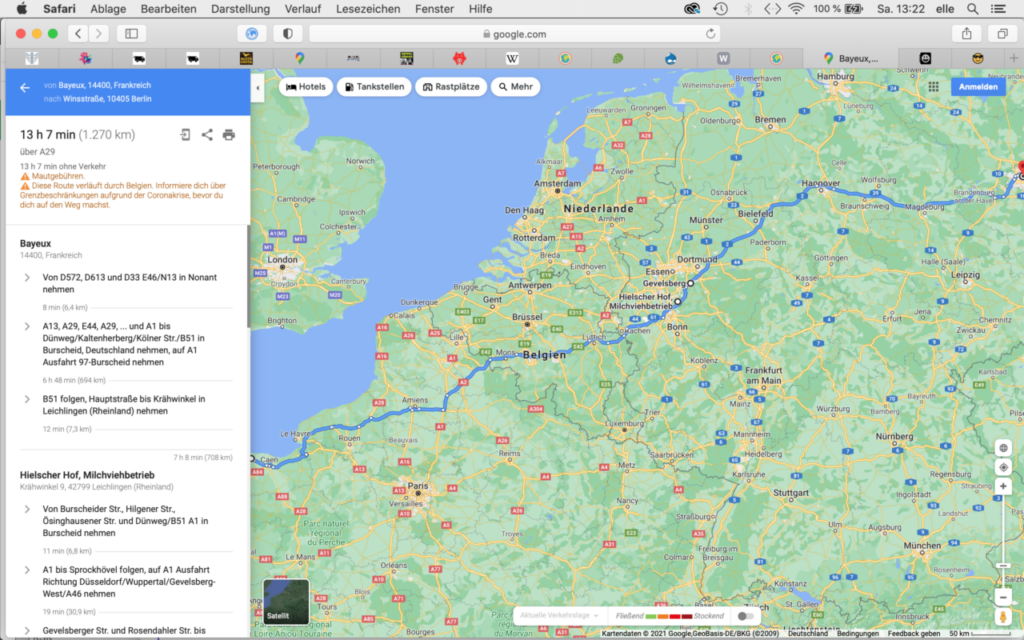1024x640 pixels.
Task: Open the Ablage menu
Action: [x=108, y=8]
